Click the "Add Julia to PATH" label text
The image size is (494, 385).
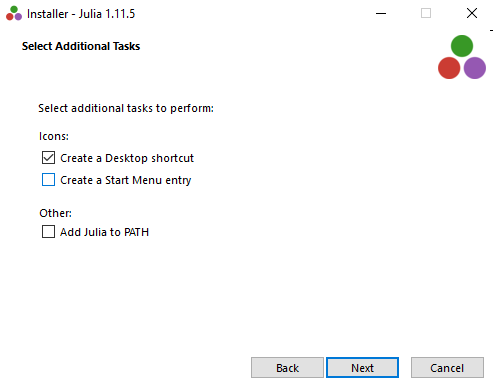tap(104, 232)
